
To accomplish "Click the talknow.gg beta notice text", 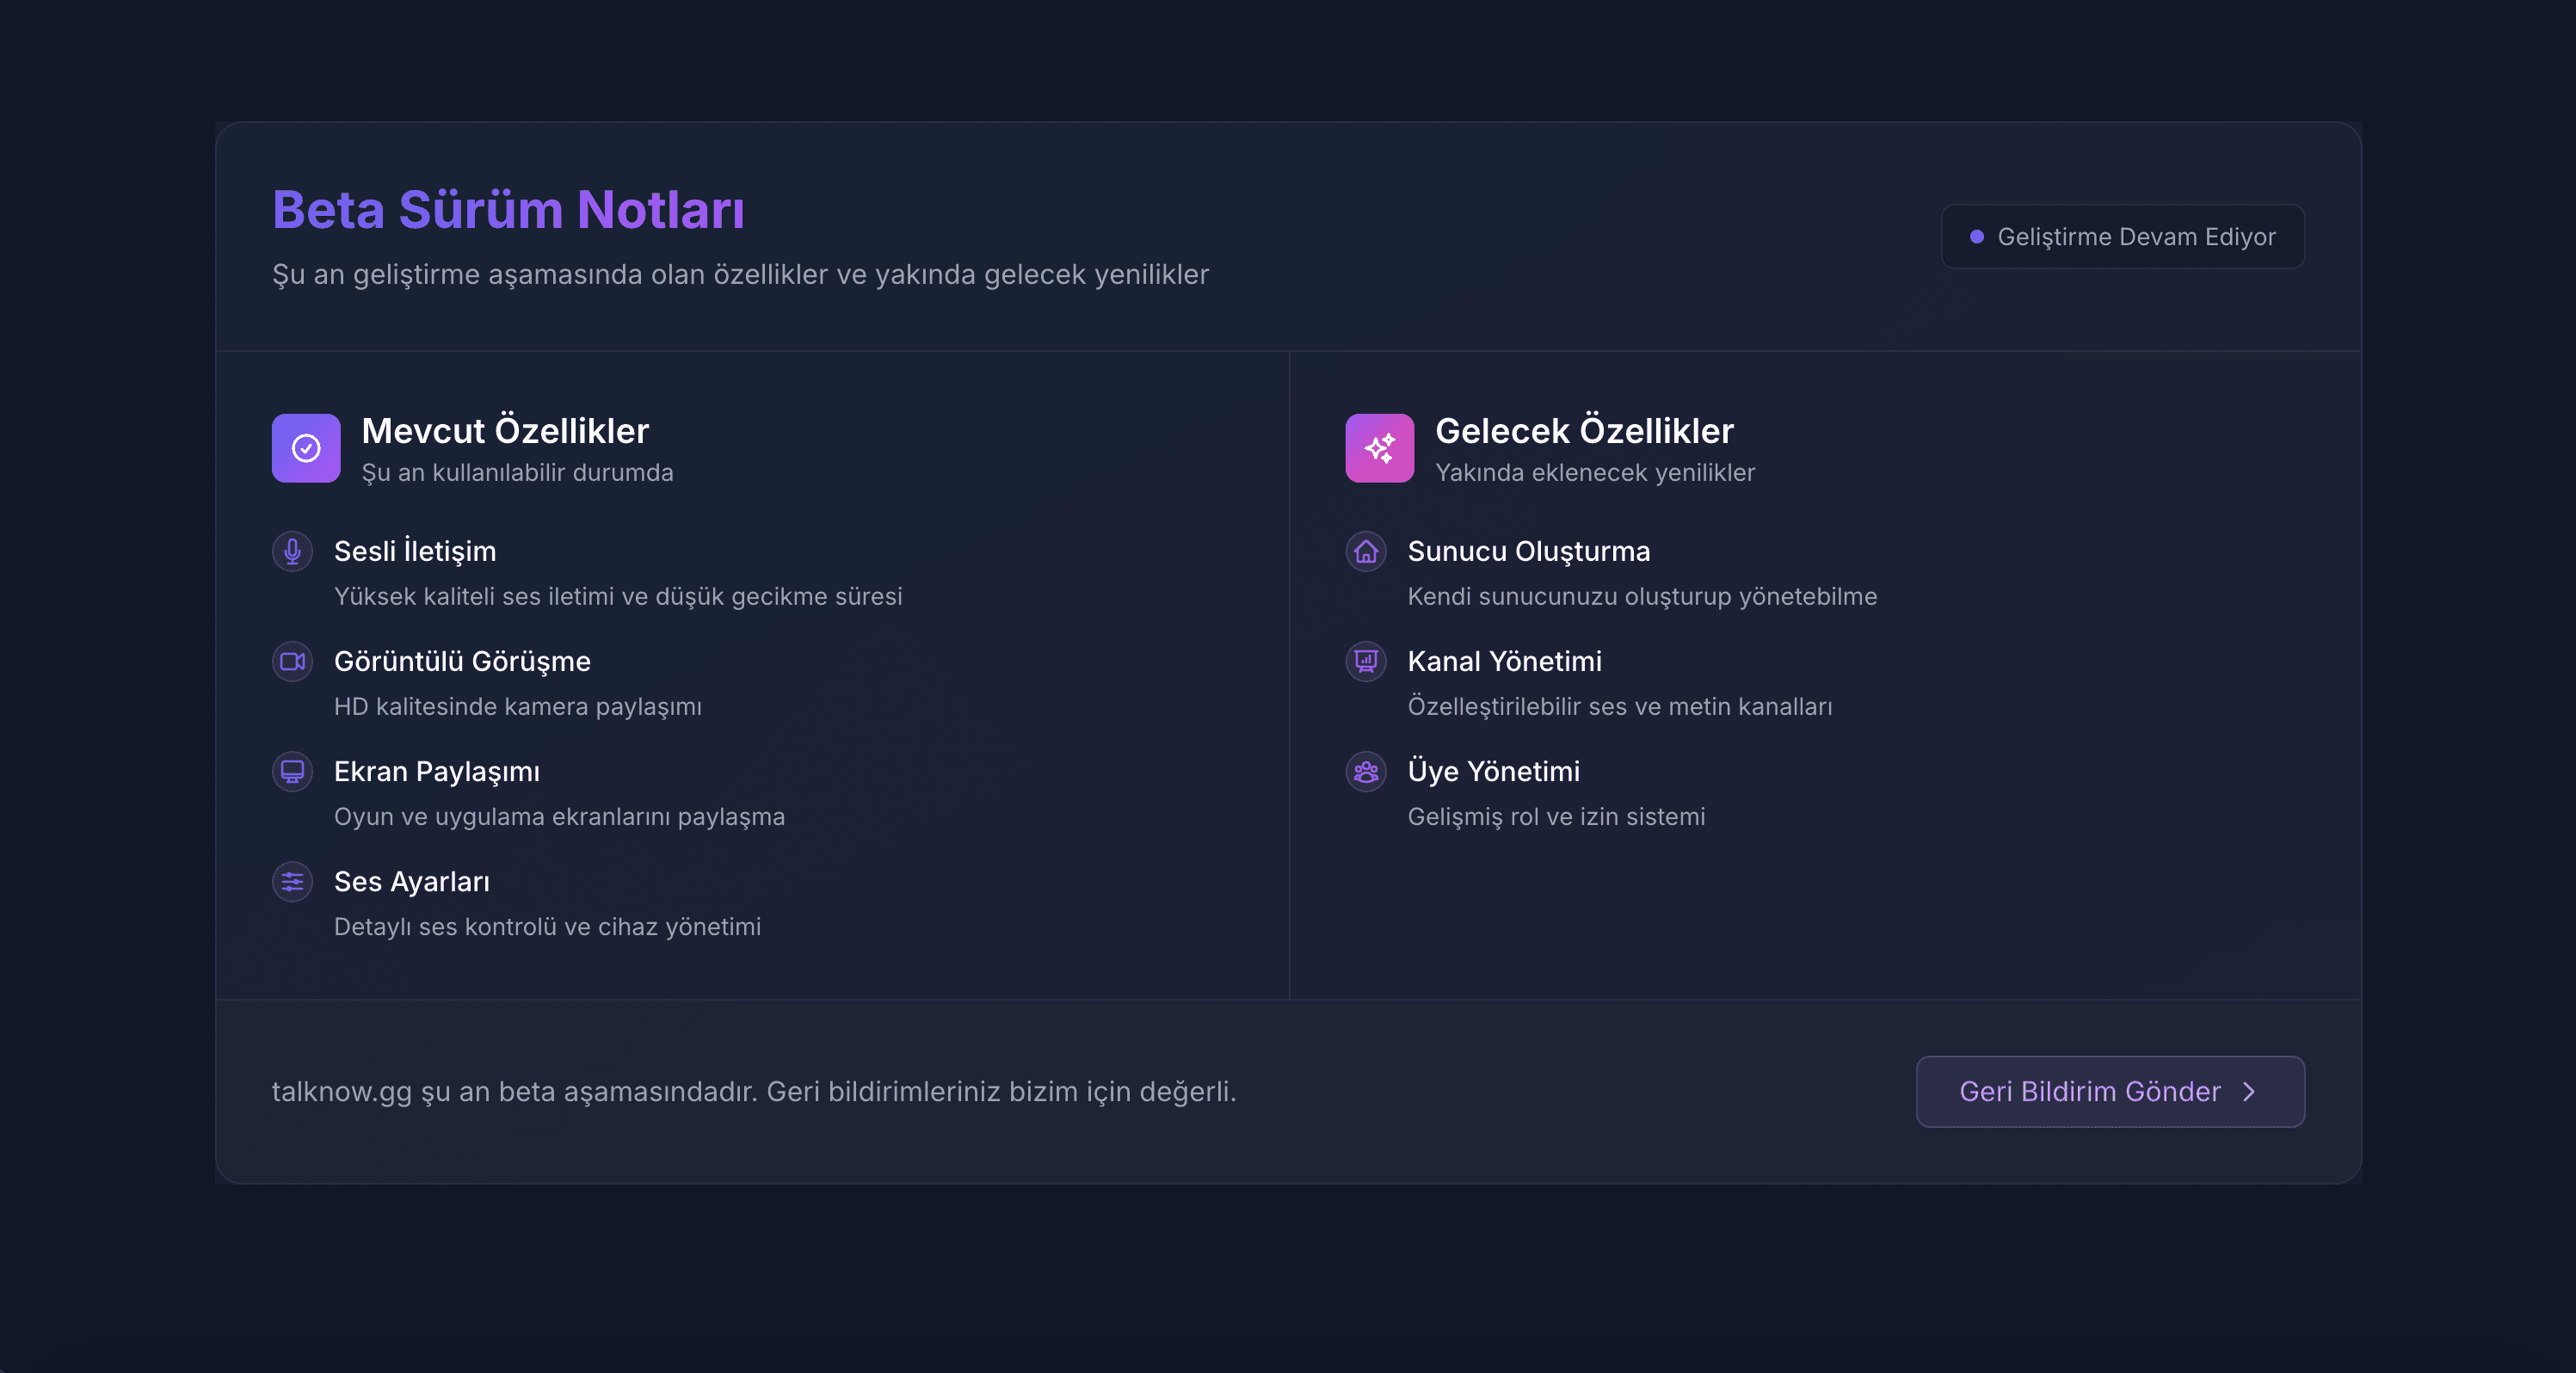I will pos(754,1091).
